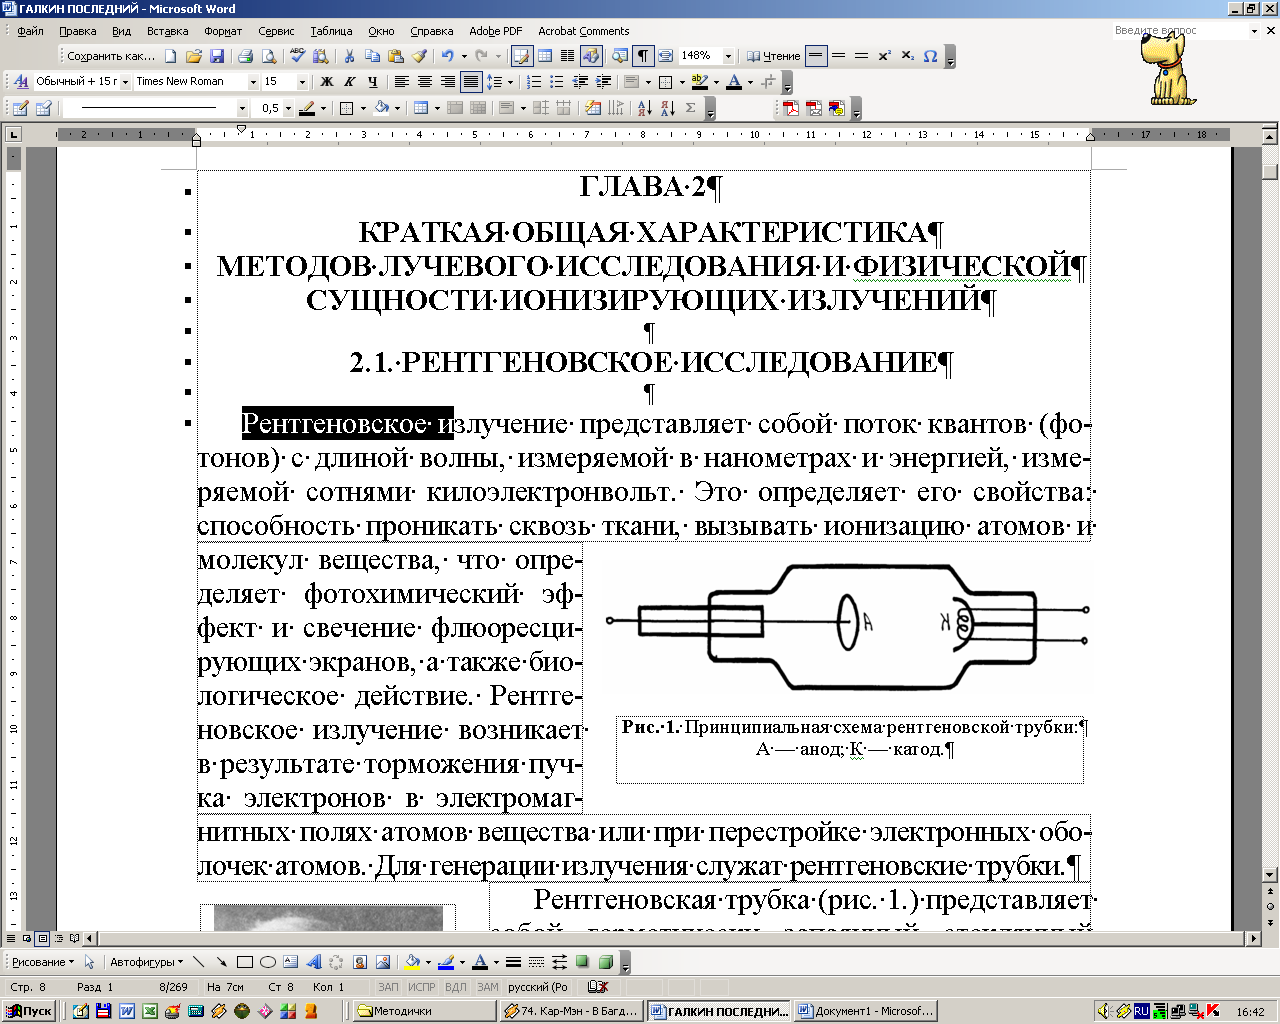This screenshot has height=1024, width=1280.
Task: Switch to Документ1 taskbar window
Action: pyautogui.click(x=866, y=1011)
